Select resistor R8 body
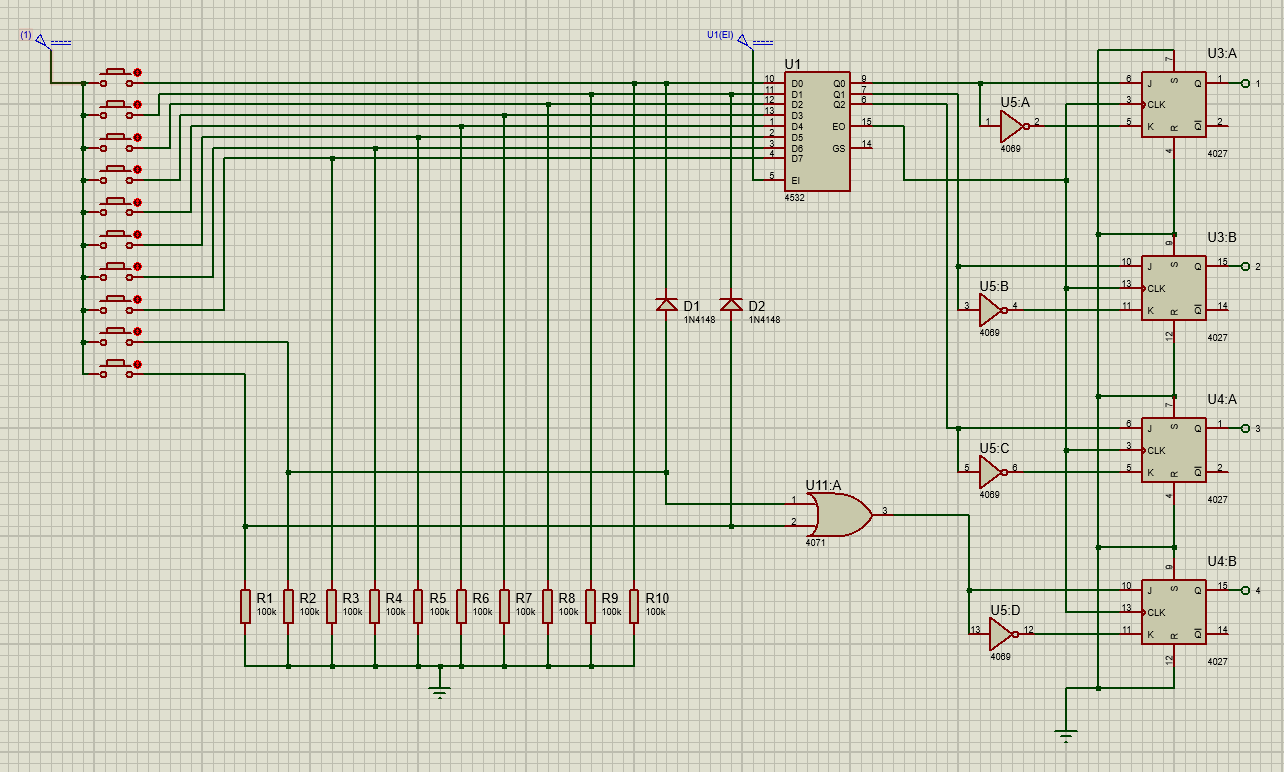This screenshot has width=1284, height=772. pos(548,606)
